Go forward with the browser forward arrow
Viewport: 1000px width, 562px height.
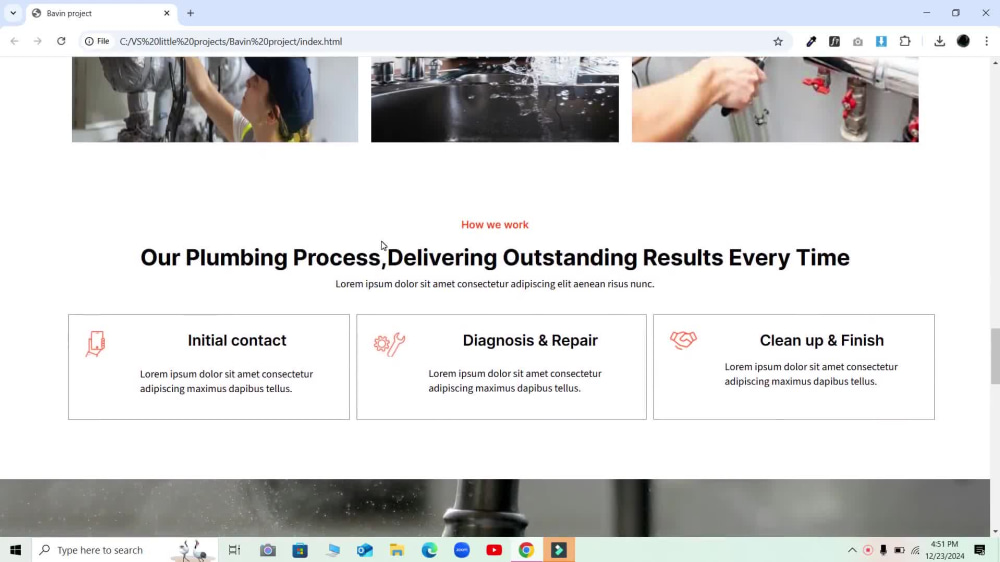pyautogui.click(x=38, y=41)
